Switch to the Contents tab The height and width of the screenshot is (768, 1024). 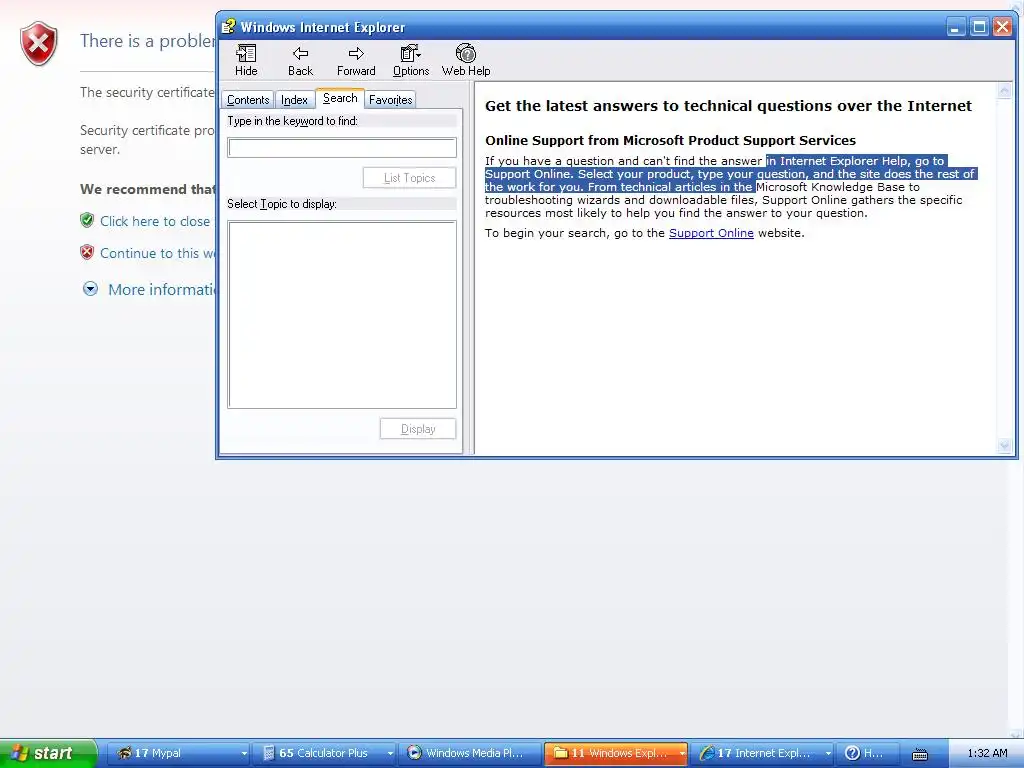248,100
